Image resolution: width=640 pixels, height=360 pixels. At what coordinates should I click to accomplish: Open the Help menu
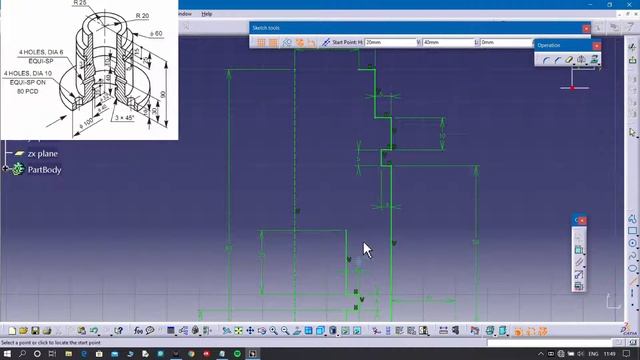[207, 14]
